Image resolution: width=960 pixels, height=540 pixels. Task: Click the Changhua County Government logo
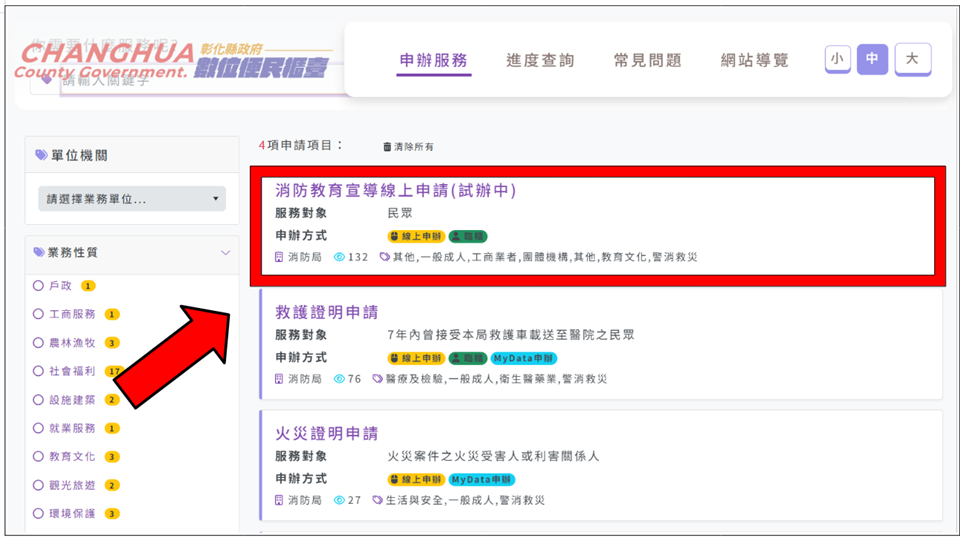click(x=173, y=62)
